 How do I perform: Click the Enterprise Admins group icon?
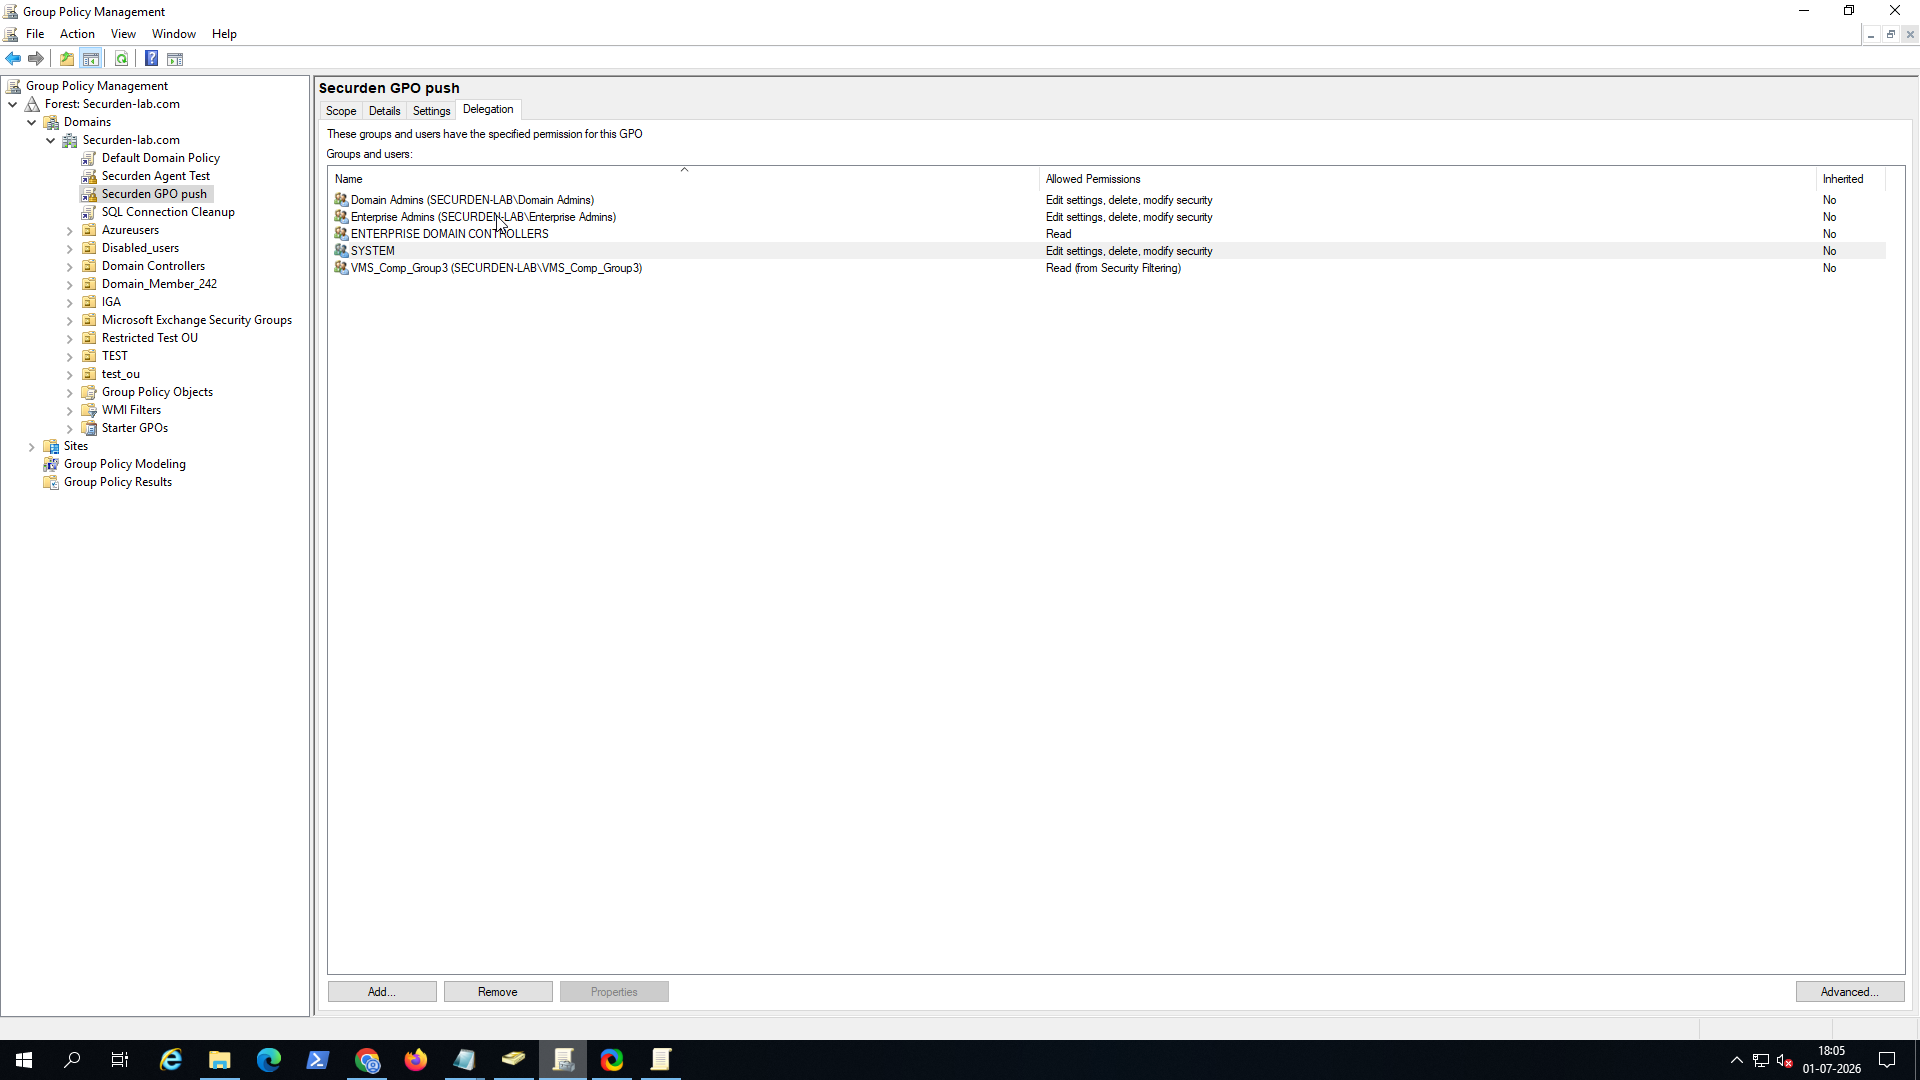341,217
